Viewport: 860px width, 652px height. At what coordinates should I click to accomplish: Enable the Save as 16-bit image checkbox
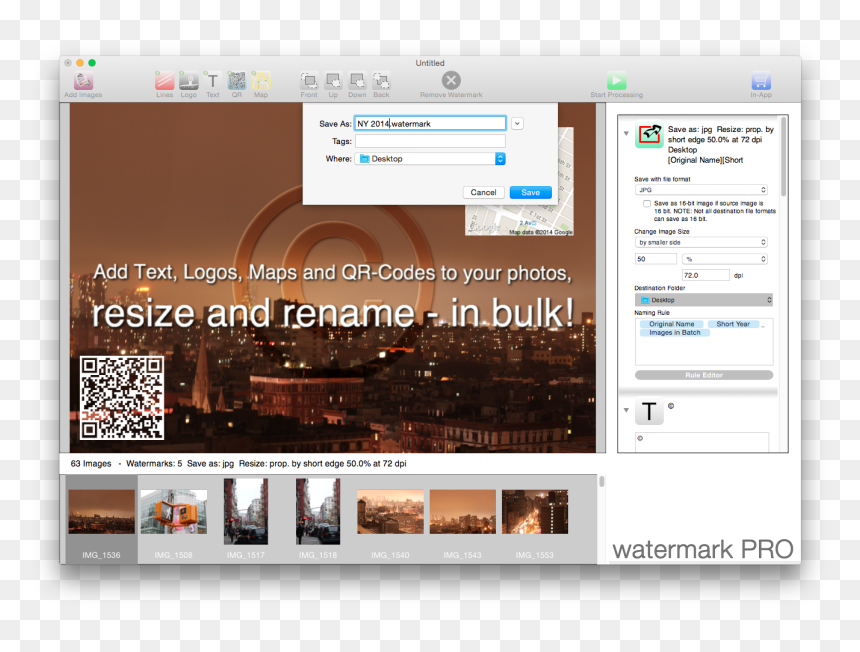point(647,203)
